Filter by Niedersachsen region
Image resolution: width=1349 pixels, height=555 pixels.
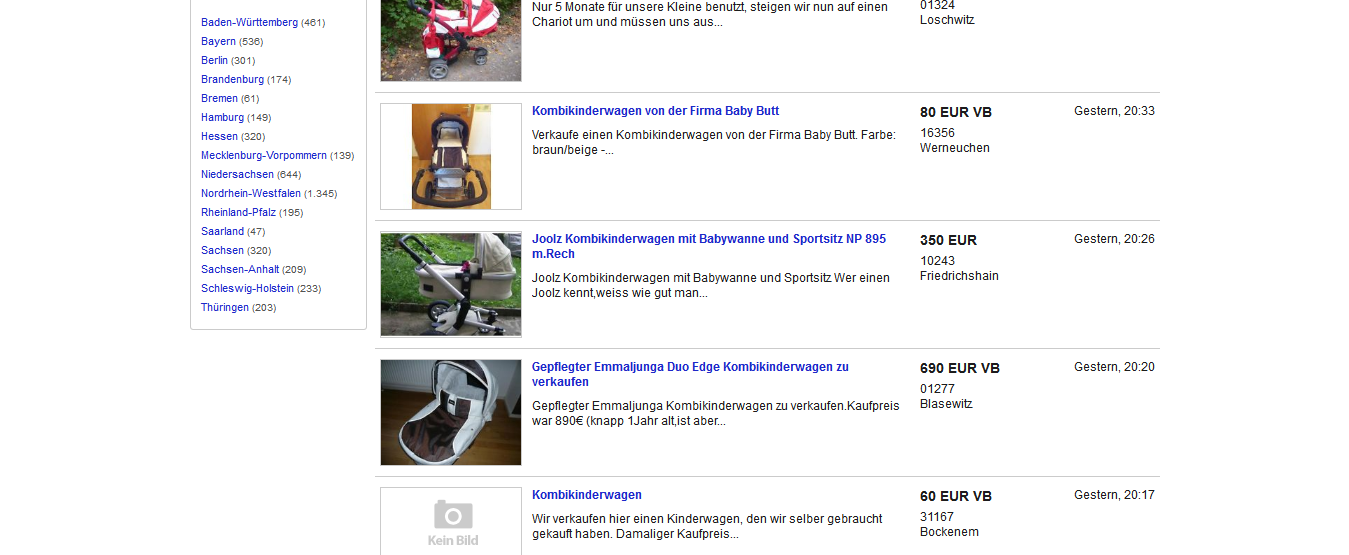click(237, 174)
